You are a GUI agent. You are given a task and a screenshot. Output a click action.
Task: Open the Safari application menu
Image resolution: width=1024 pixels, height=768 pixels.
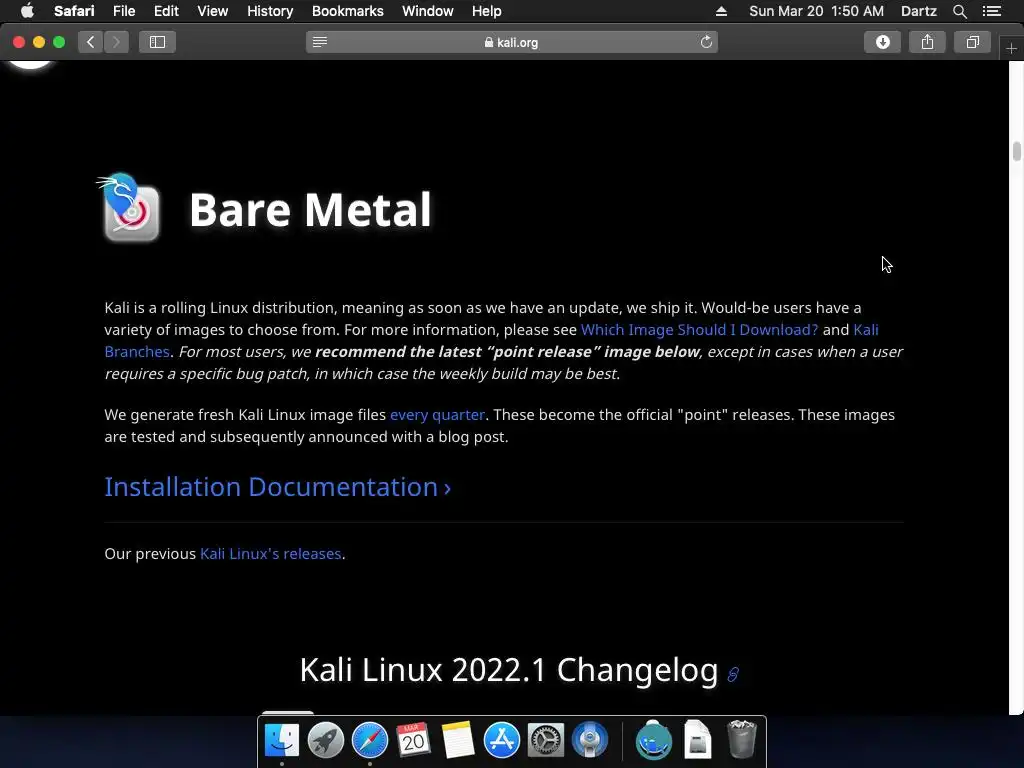[74, 11]
